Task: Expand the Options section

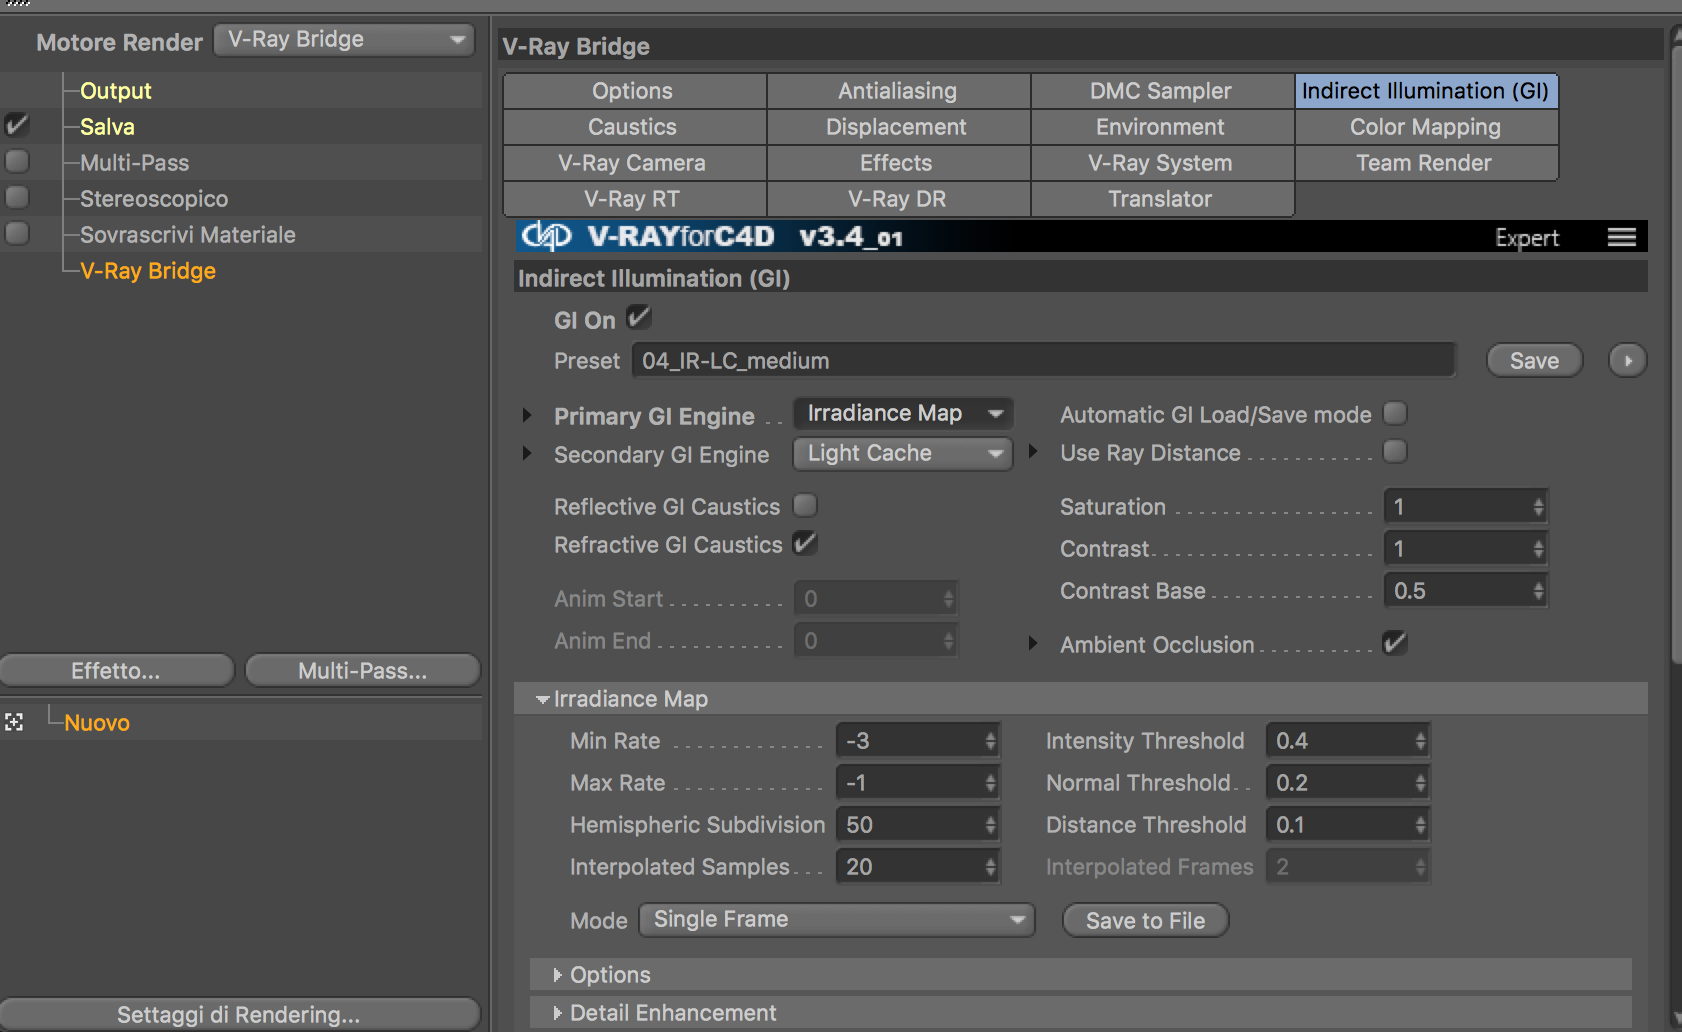Action: click(558, 975)
